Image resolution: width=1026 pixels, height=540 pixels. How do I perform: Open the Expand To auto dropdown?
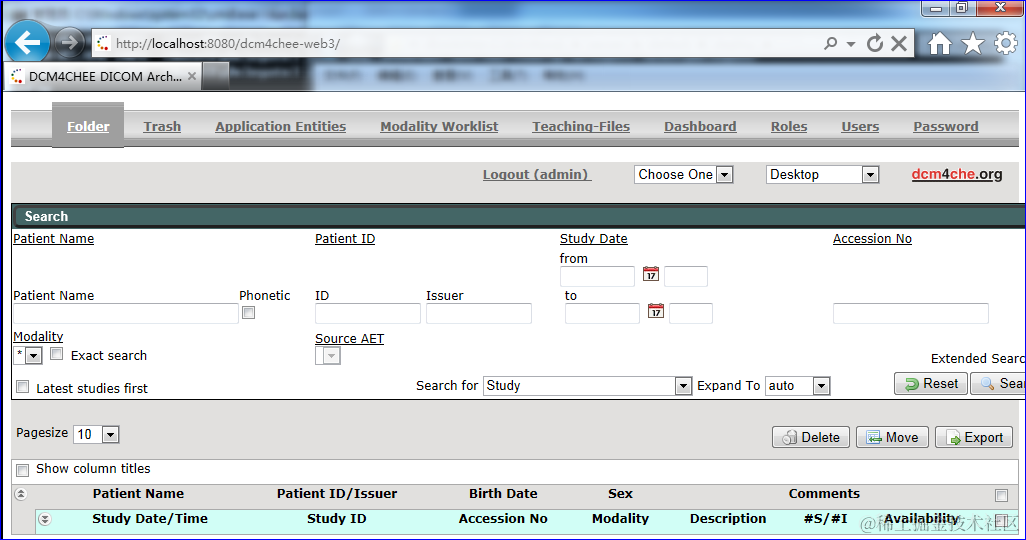798,386
